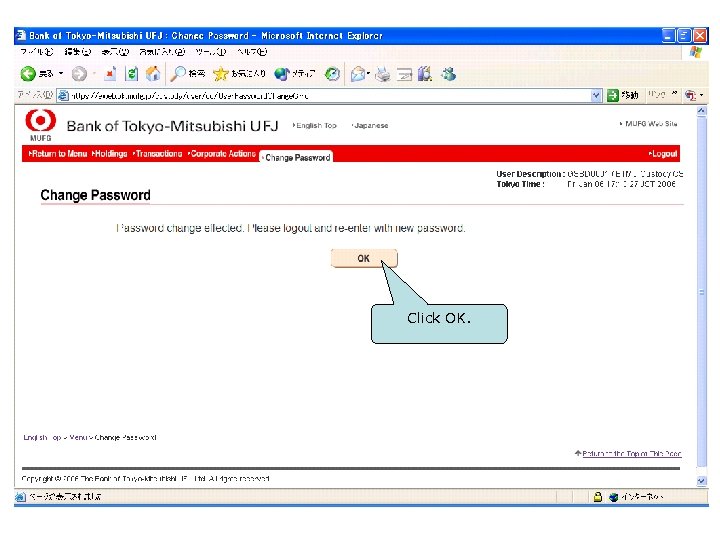Screen dimensions: 720x540
Task: Click the Refresh page icon
Action: point(132,73)
